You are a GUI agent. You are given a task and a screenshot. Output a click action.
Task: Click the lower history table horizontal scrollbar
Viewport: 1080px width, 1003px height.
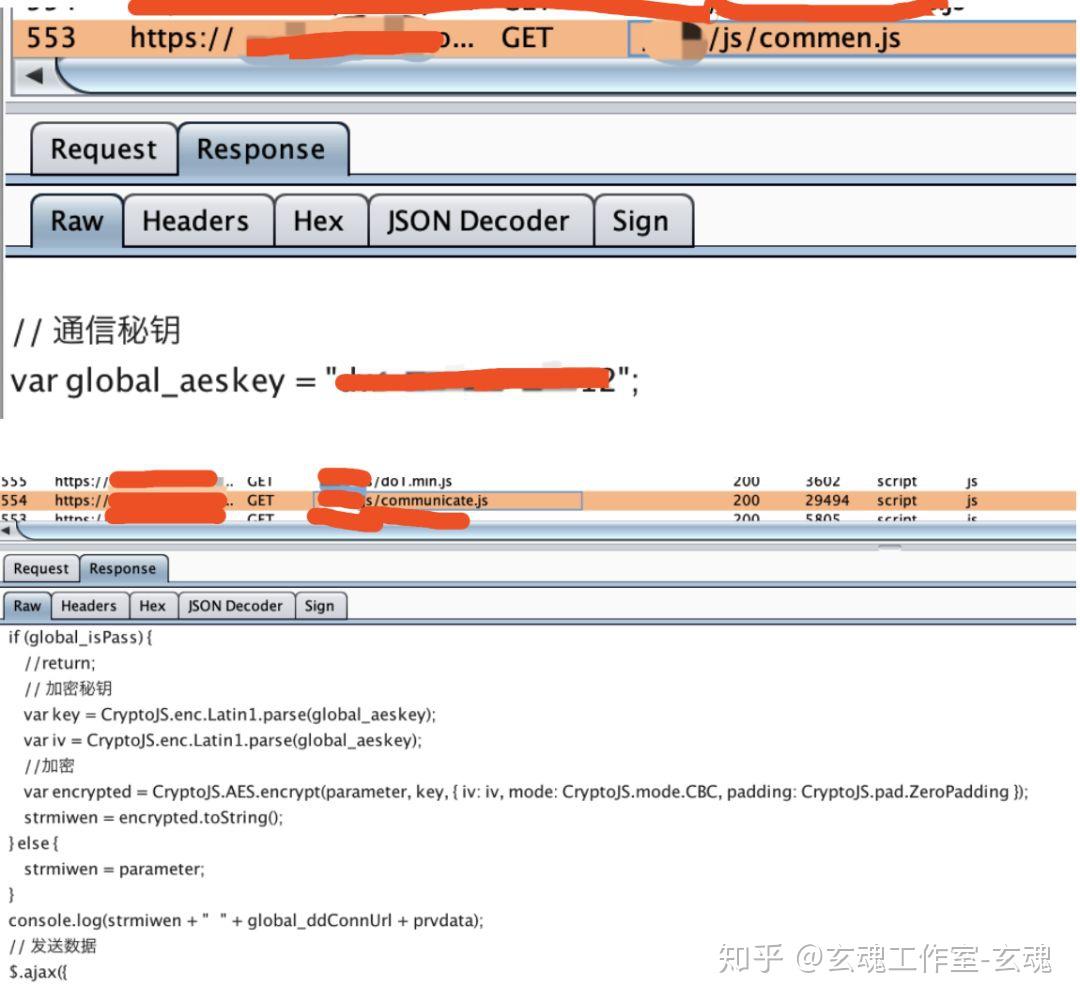pyautogui.click(x=544, y=530)
